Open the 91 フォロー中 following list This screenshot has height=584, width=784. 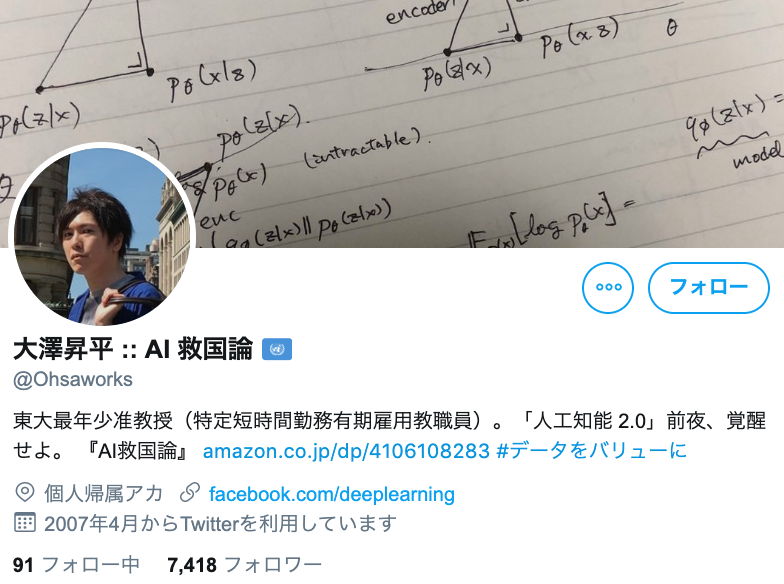(76, 565)
